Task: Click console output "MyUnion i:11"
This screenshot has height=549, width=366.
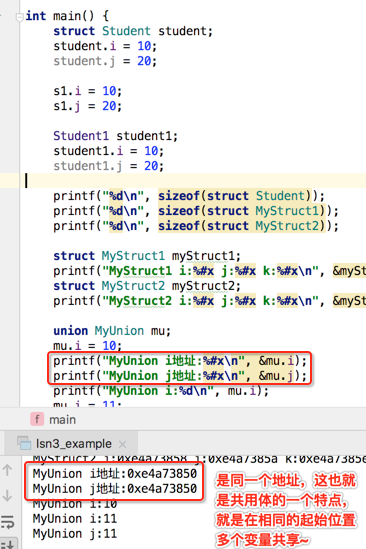Action: click(x=75, y=519)
